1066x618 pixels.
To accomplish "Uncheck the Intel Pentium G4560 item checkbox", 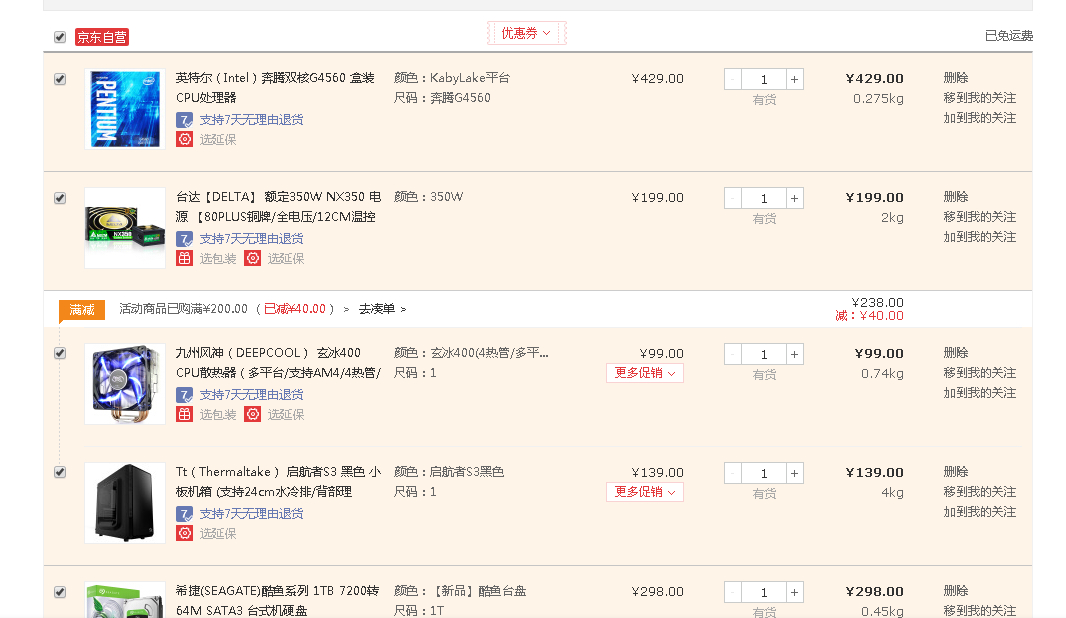I will click(x=60, y=79).
